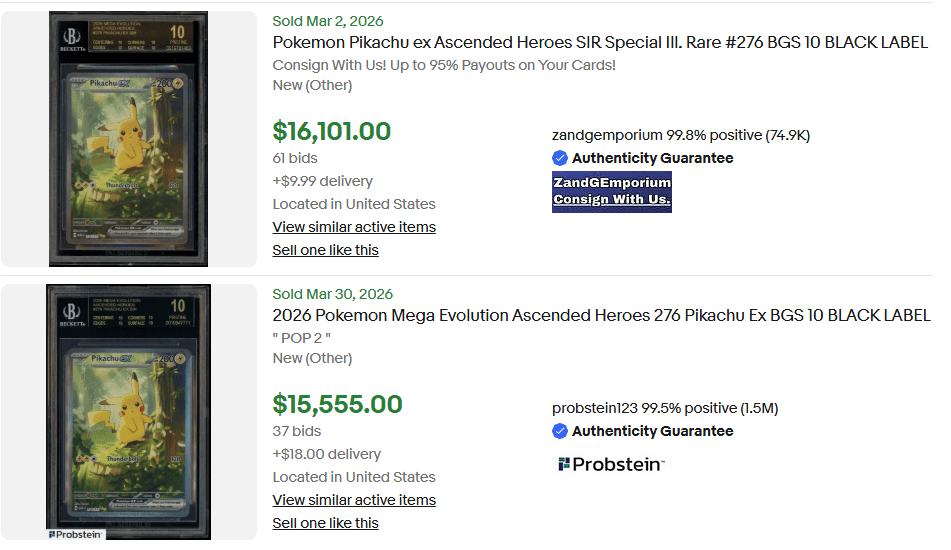Viewport: 951px width, 550px height.
Task: Click the Consign With Us 95% Payouts subtitle
Action: tap(444, 65)
